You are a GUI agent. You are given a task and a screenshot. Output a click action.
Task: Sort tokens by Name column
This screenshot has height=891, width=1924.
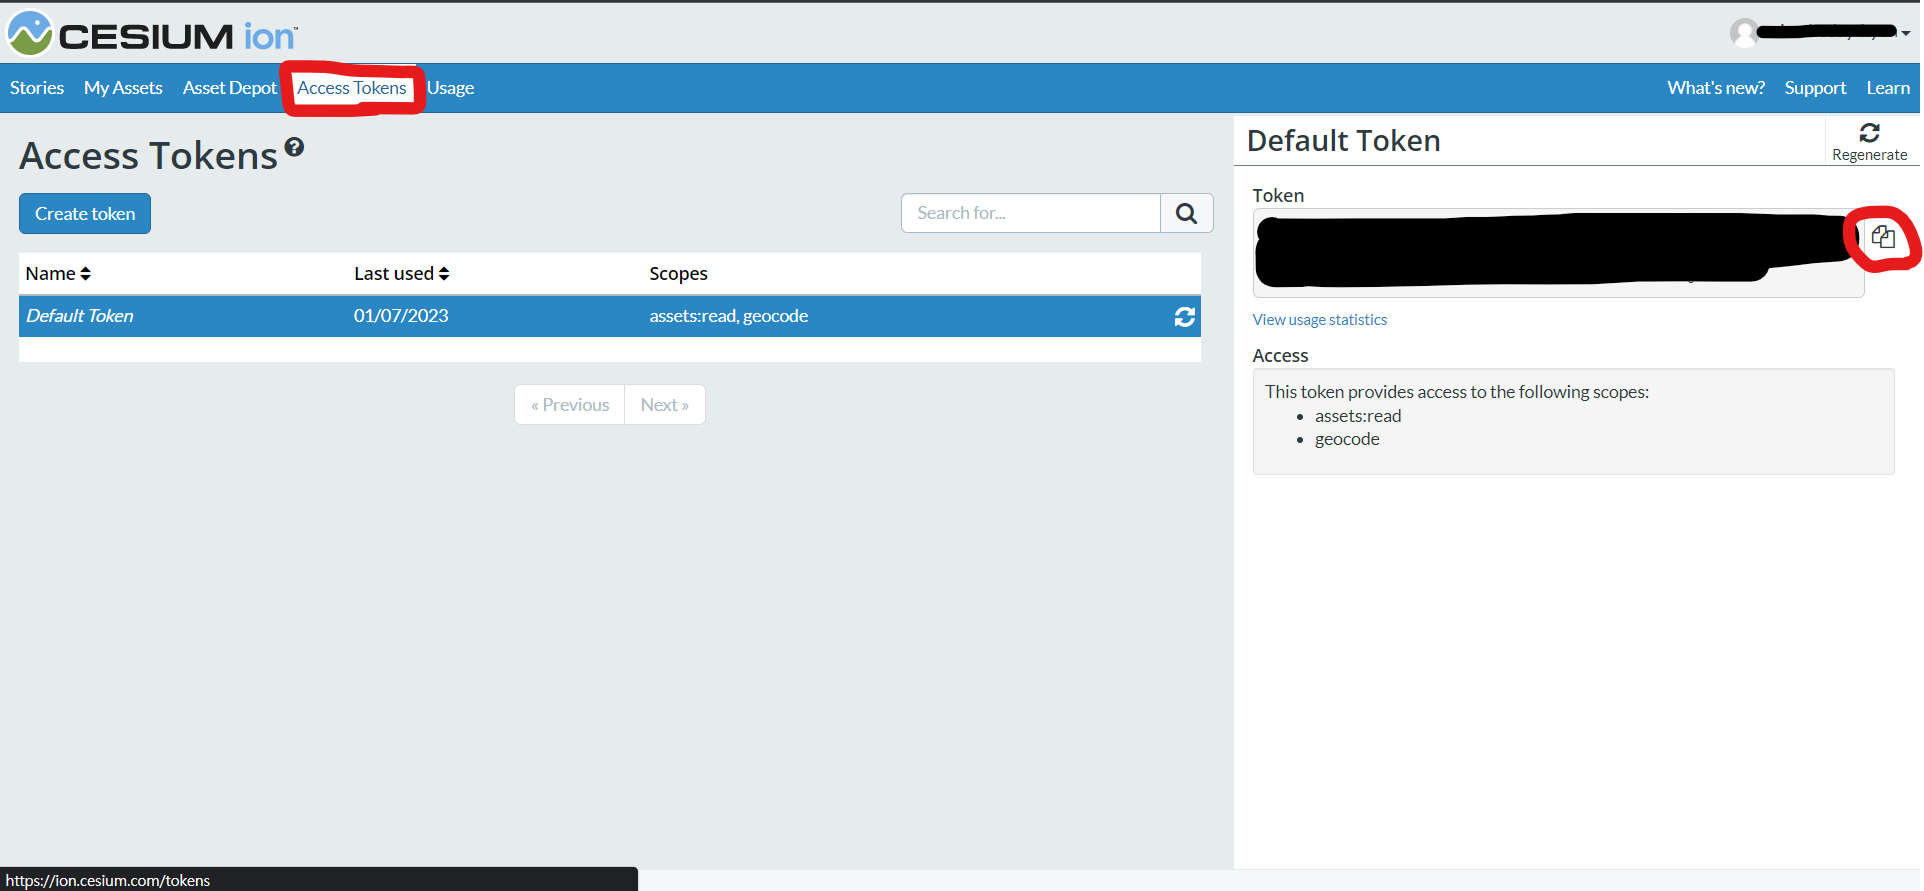pyautogui.click(x=58, y=274)
